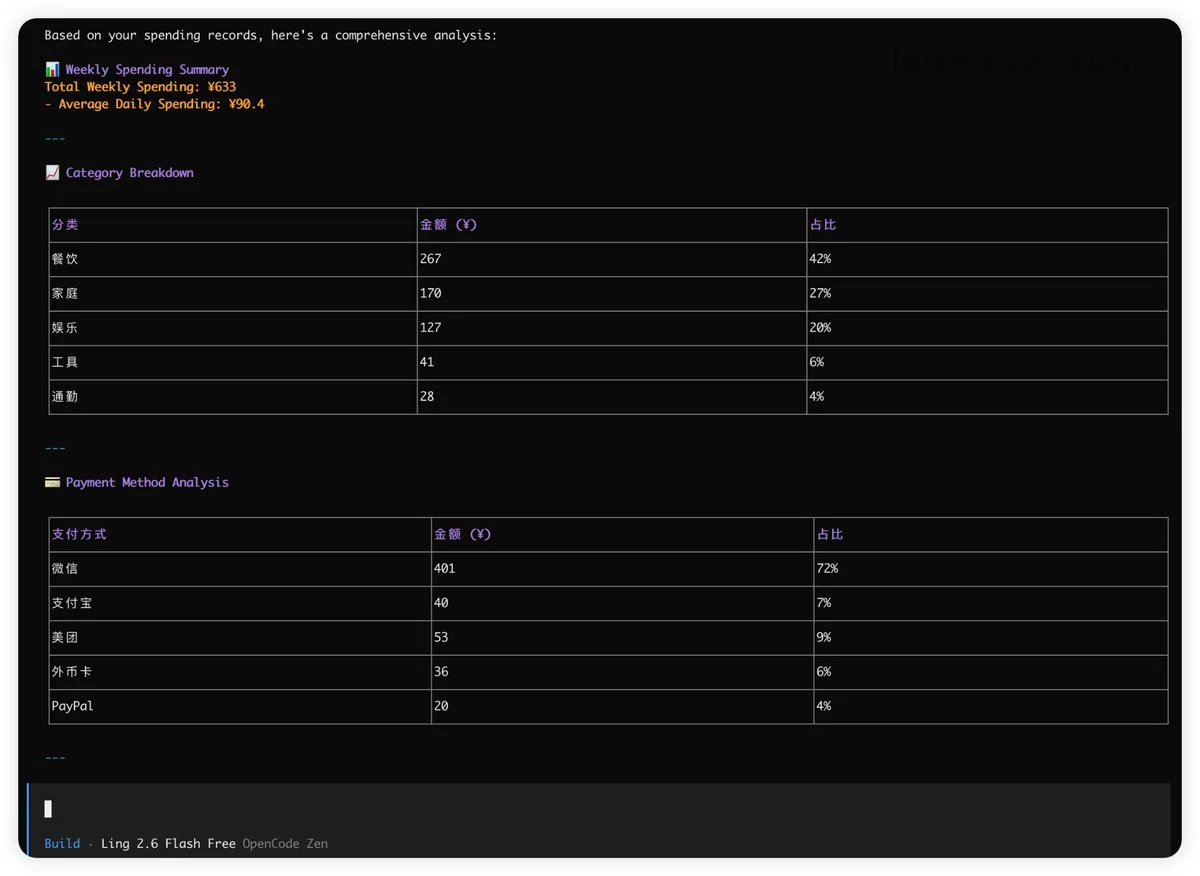Select the 娱乐 category row cell
Viewport: 1200px width, 876px height.
tap(65, 328)
